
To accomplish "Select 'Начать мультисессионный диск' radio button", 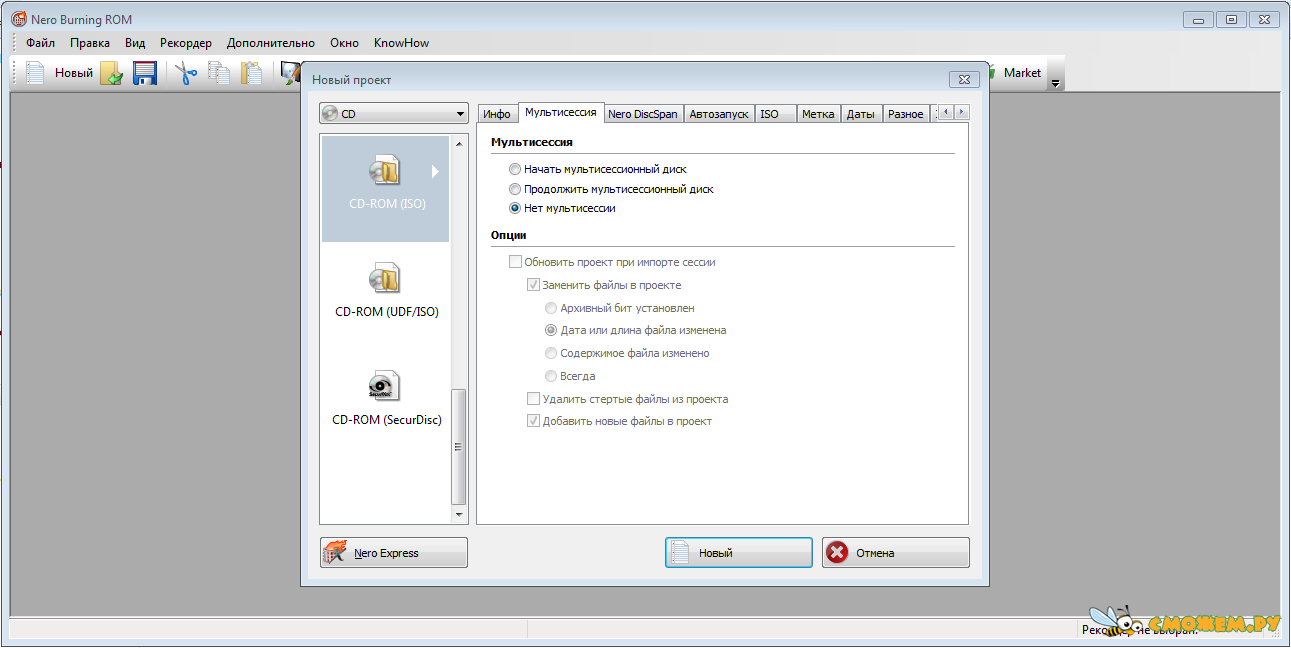I will [598, 169].
